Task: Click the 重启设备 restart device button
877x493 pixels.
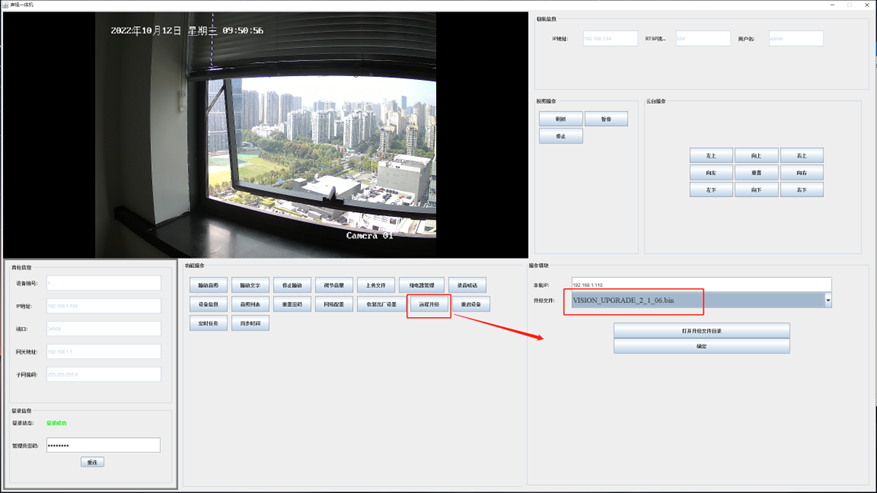Action: [x=470, y=304]
